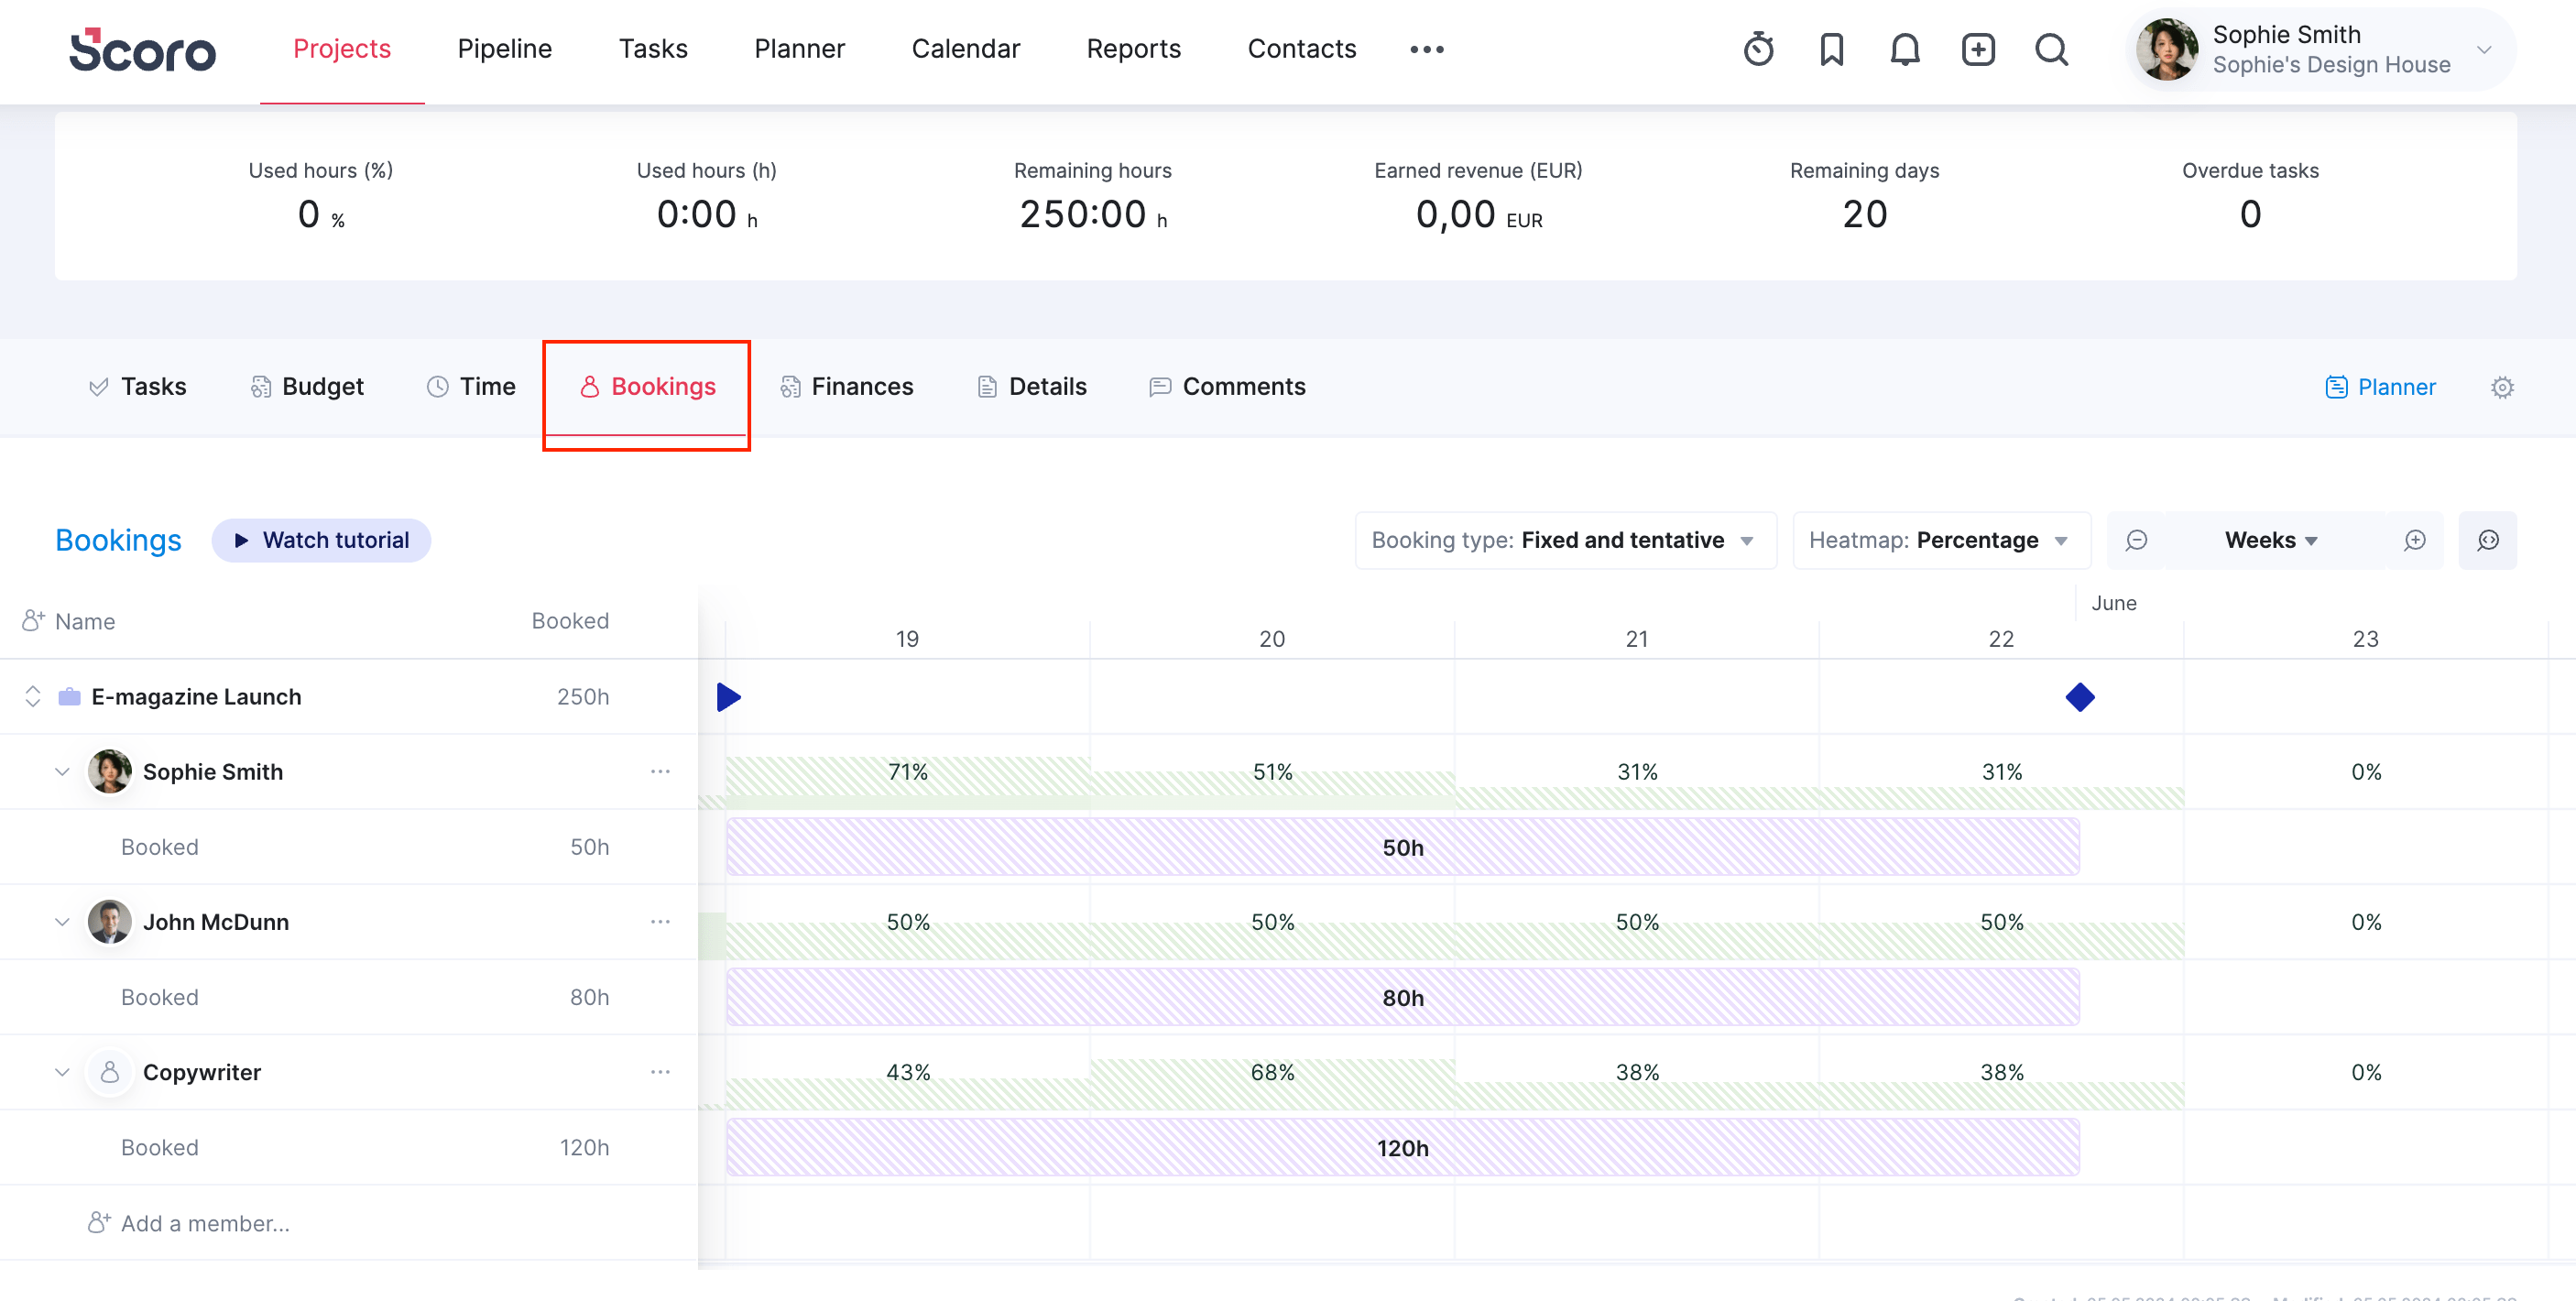
Task: Click the blue diamond milestone marker
Action: tap(2080, 697)
